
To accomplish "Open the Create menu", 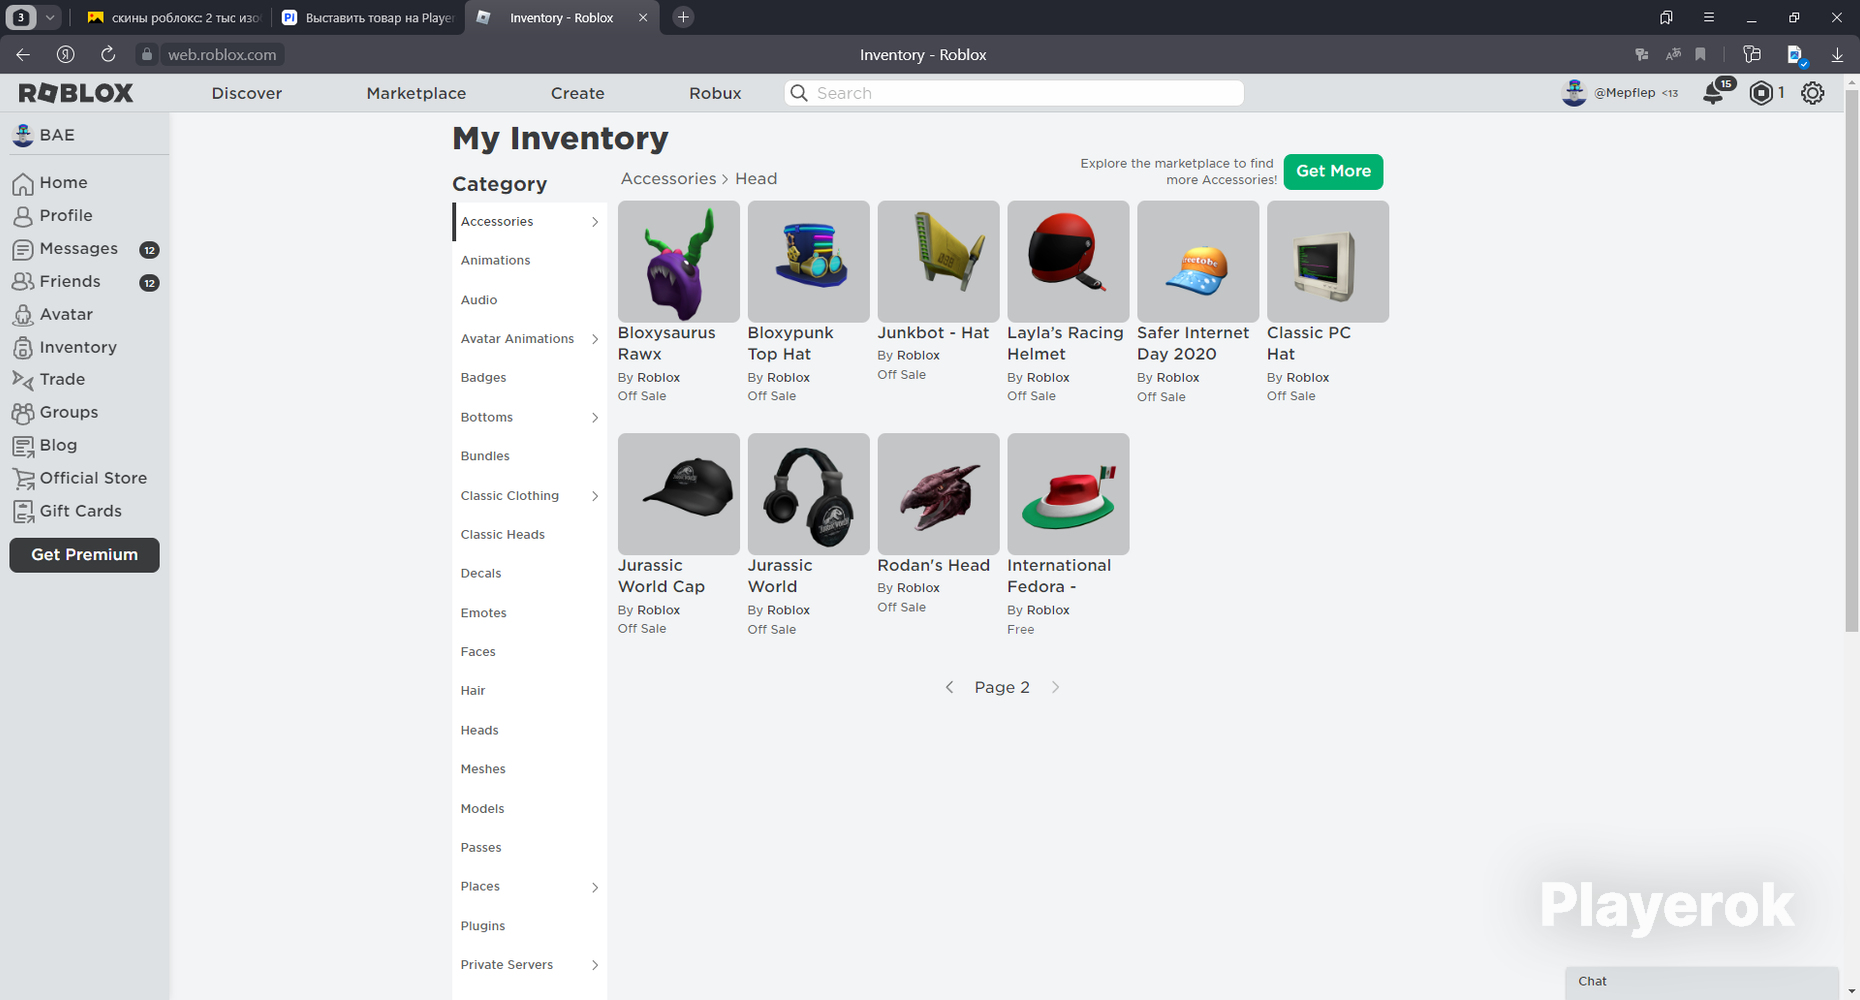I will click(578, 93).
